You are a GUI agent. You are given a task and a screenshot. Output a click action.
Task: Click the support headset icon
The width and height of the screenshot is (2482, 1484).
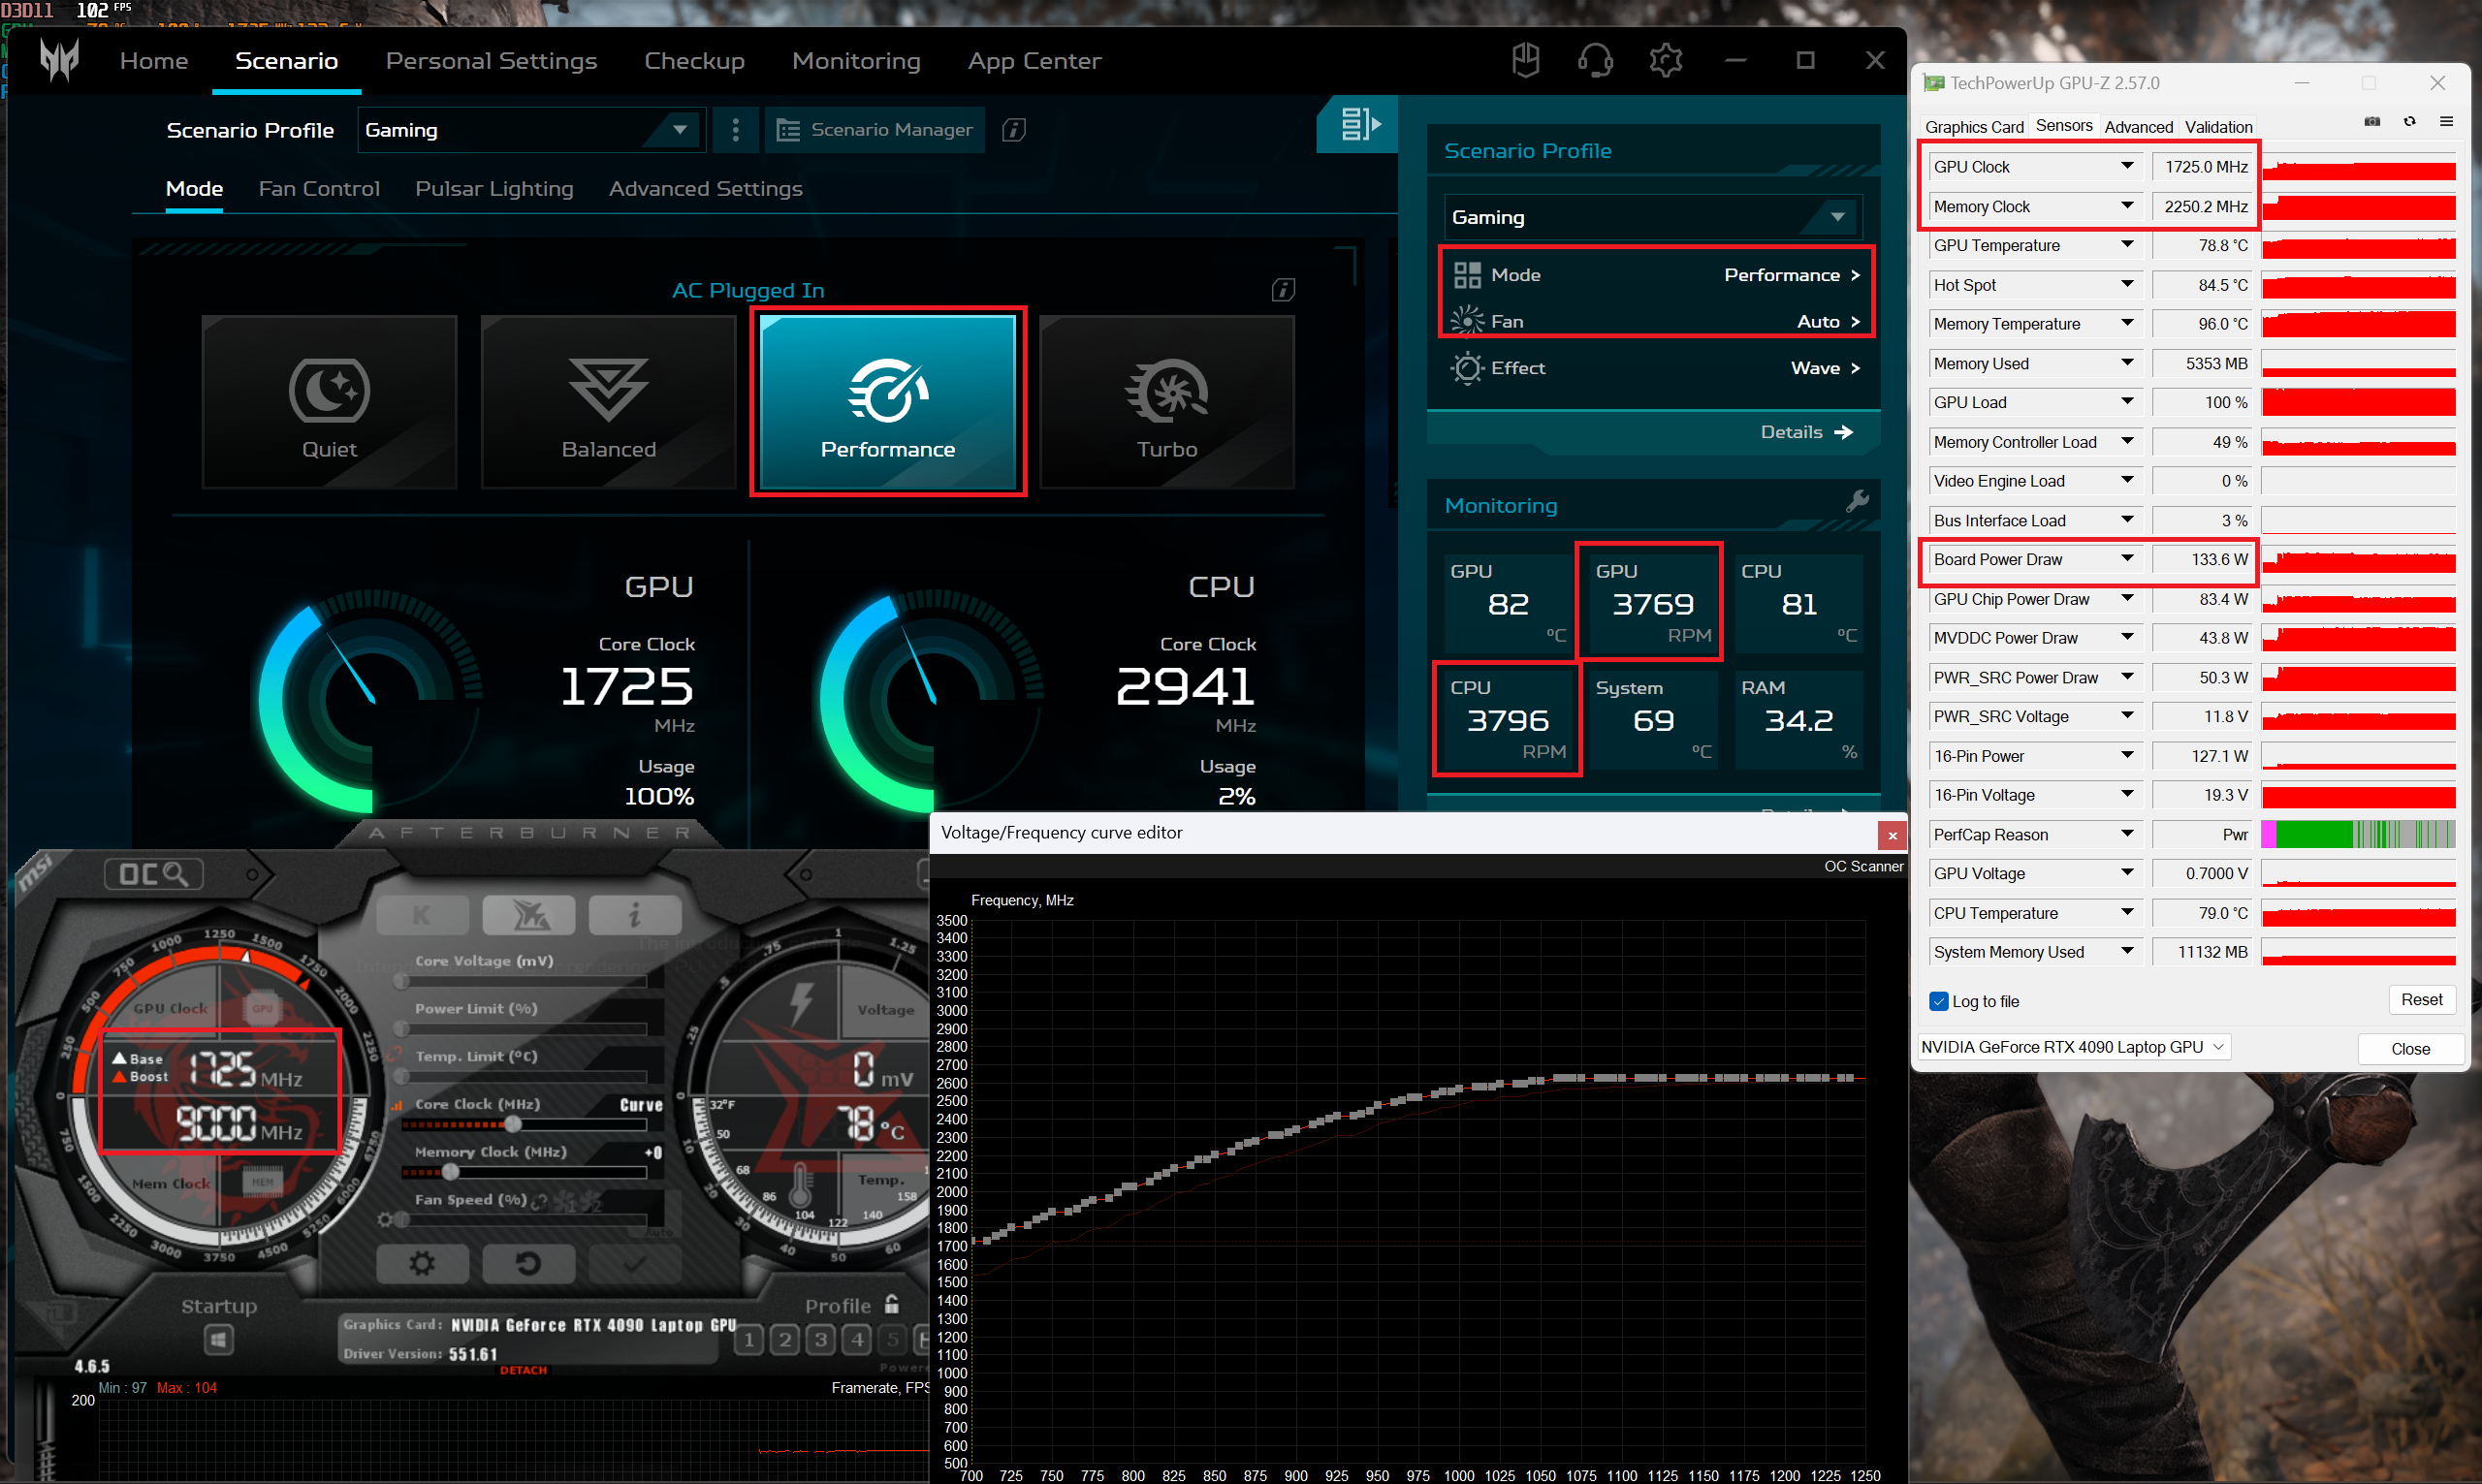pyautogui.click(x=1595, y=60)
